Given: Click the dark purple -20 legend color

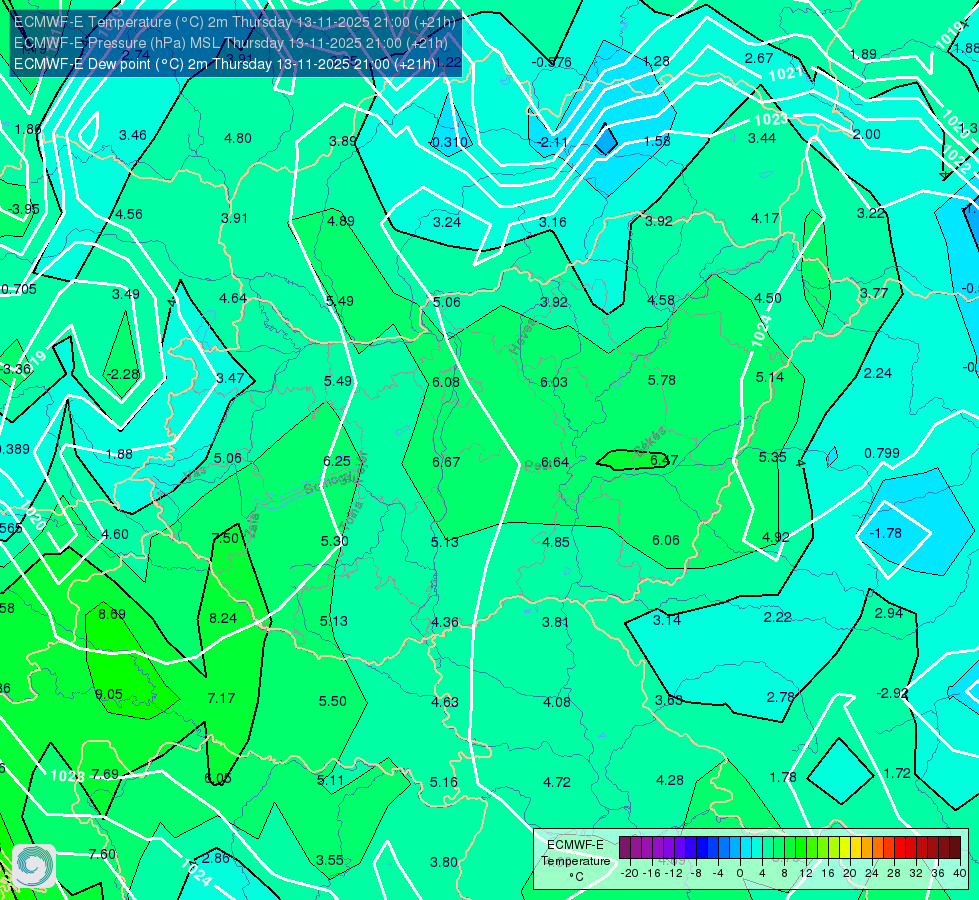Looking at the screenshot, I should click(624, 848).
